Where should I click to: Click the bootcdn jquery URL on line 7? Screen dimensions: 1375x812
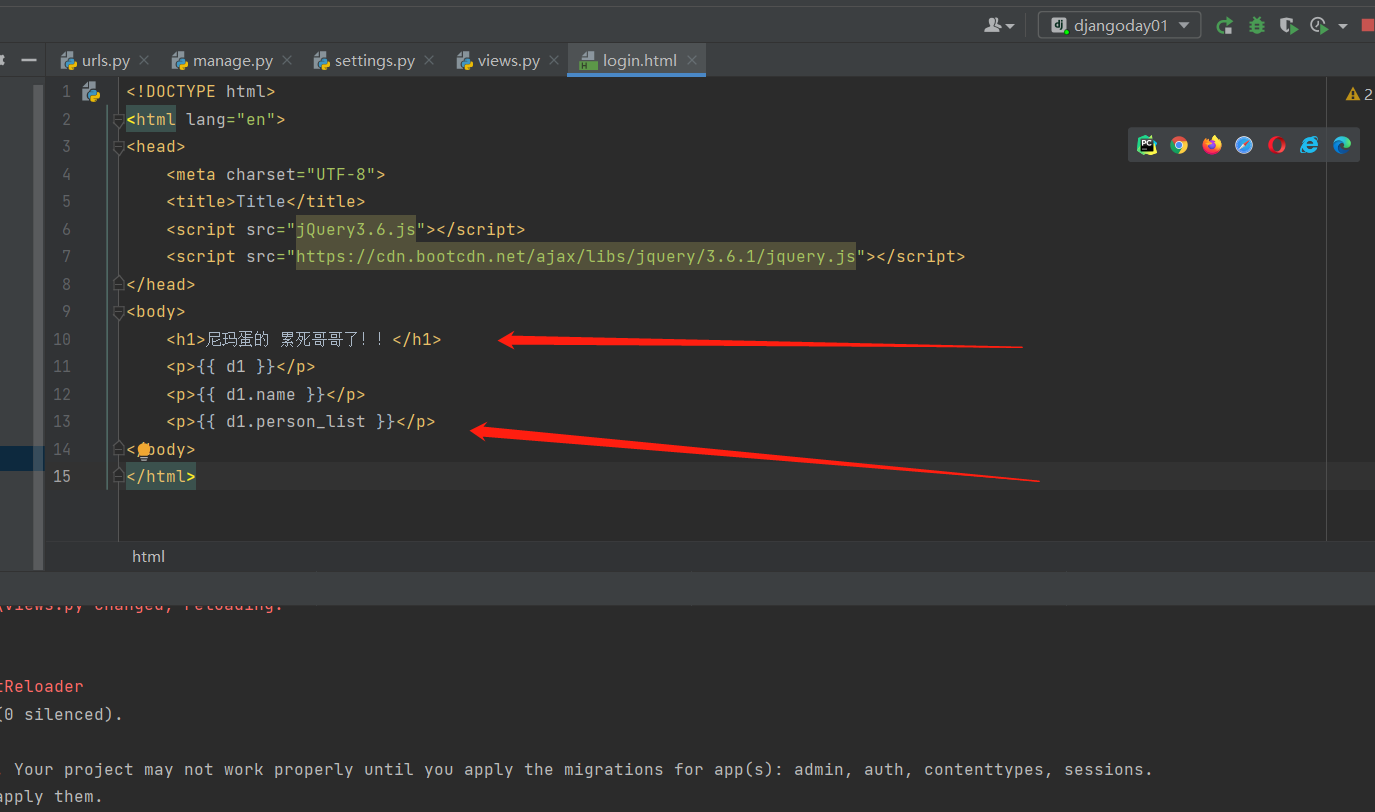pyautogui.click(x=576, y=257)
